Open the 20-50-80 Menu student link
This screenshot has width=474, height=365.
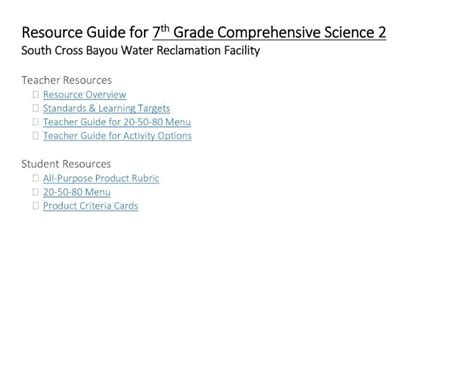(77, 192)
